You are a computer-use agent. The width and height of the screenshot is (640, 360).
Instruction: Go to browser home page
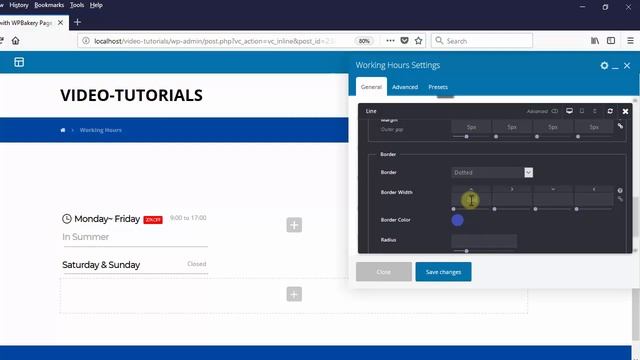click(x=16, y=41)
